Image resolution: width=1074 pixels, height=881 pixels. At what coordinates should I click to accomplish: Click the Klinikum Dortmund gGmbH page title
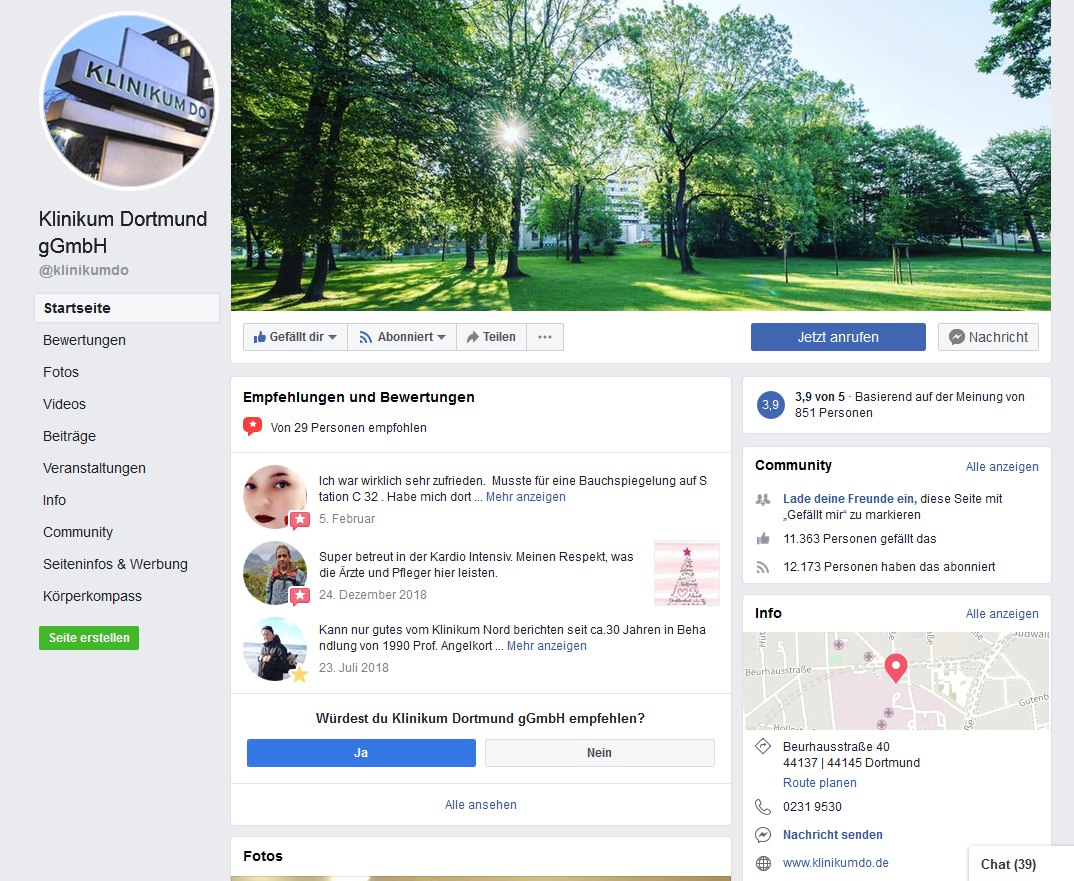pos(123,232)
